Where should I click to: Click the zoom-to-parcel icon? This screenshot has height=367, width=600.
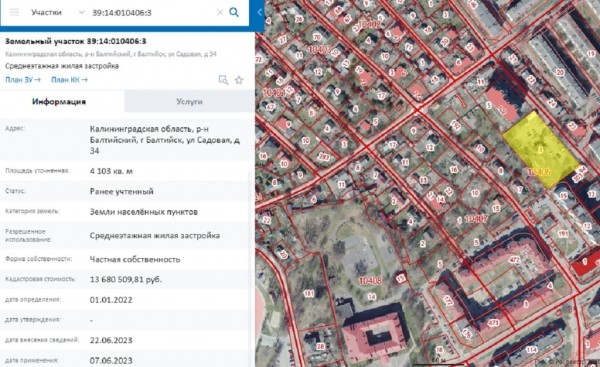(223, 80)
